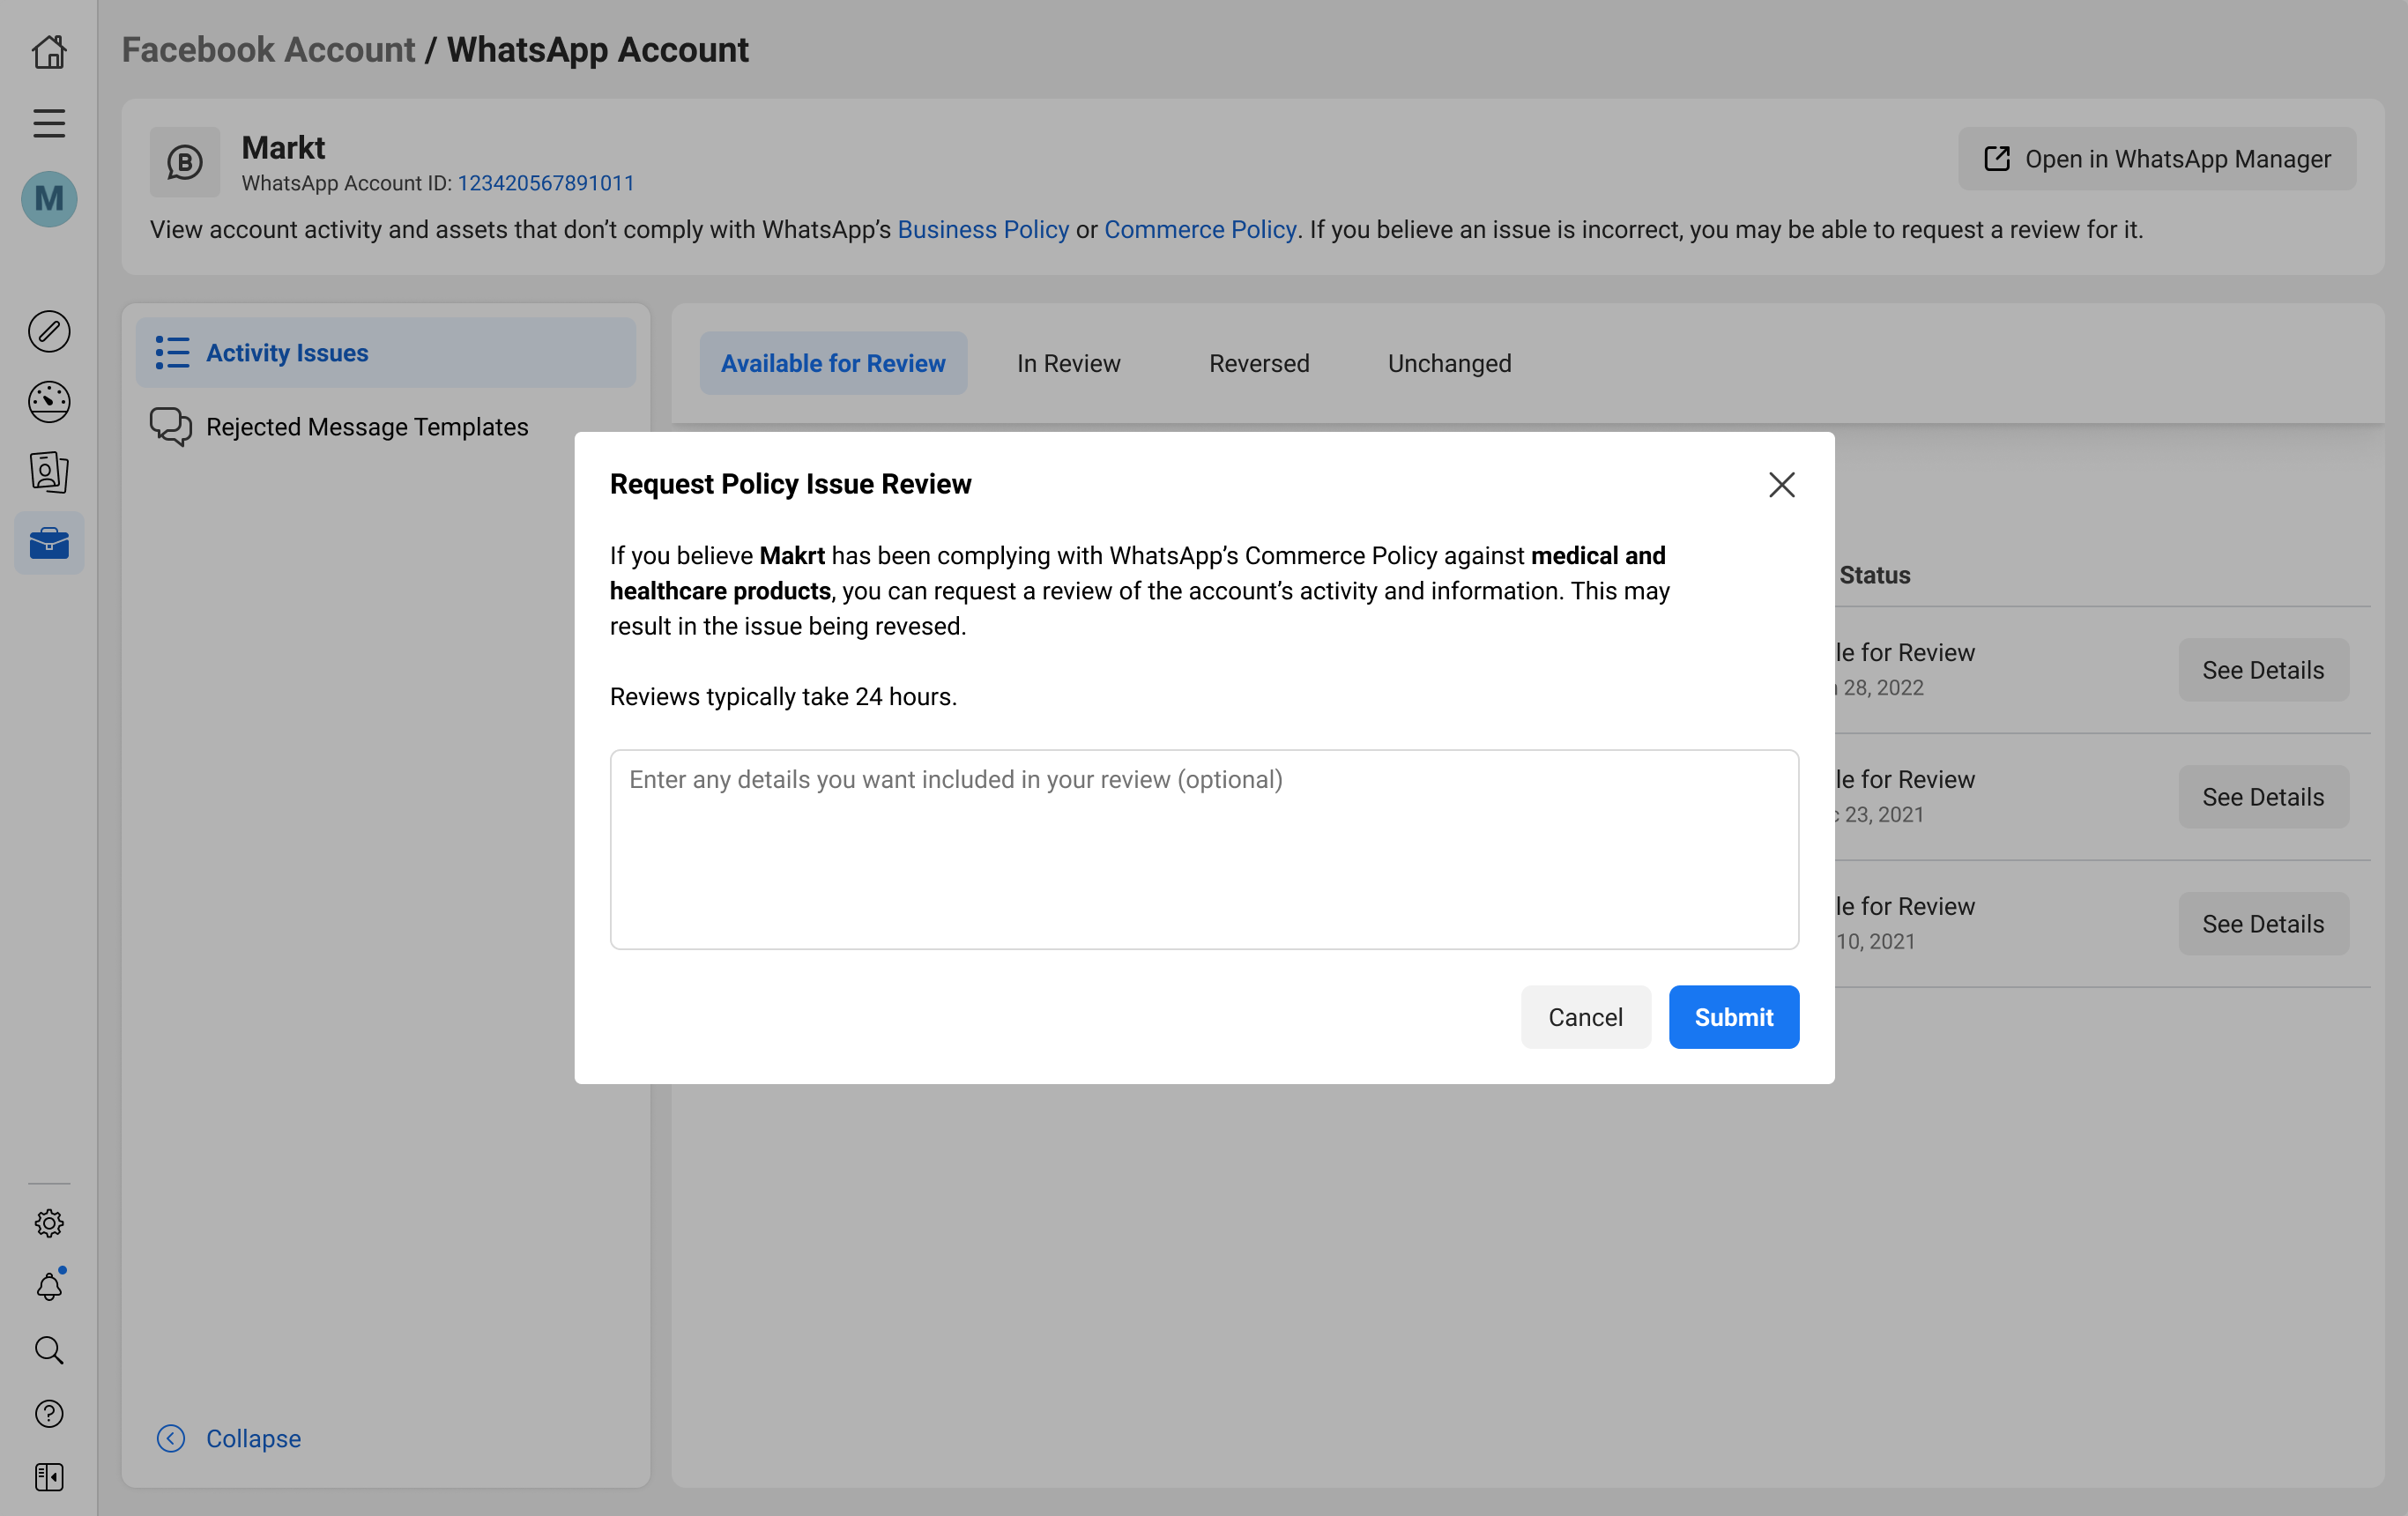Screen dimensions: 2408x1516
Task: Click the Status column header
Action: click(1874, 575)
